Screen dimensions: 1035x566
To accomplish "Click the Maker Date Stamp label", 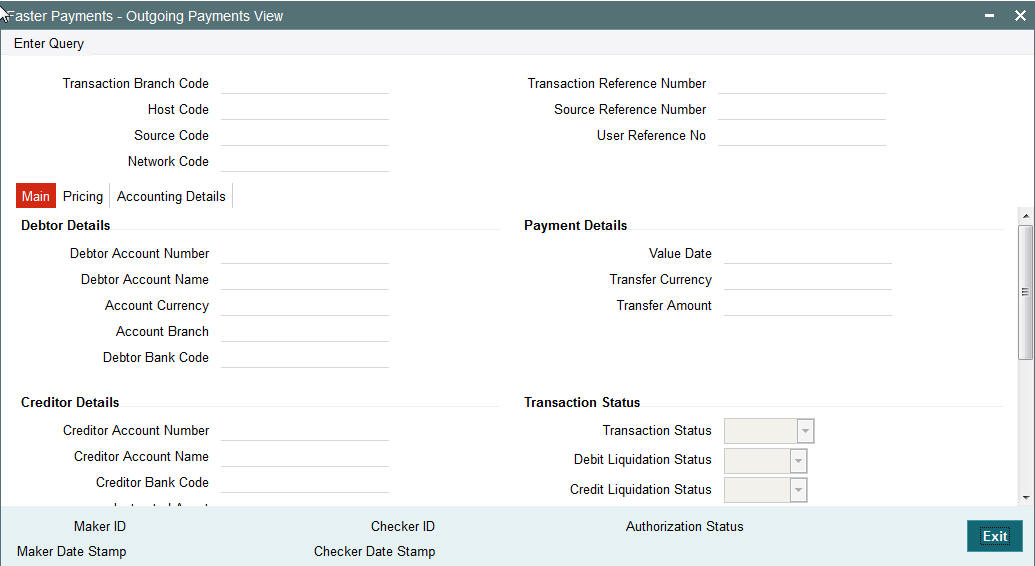I will (72, 551).
